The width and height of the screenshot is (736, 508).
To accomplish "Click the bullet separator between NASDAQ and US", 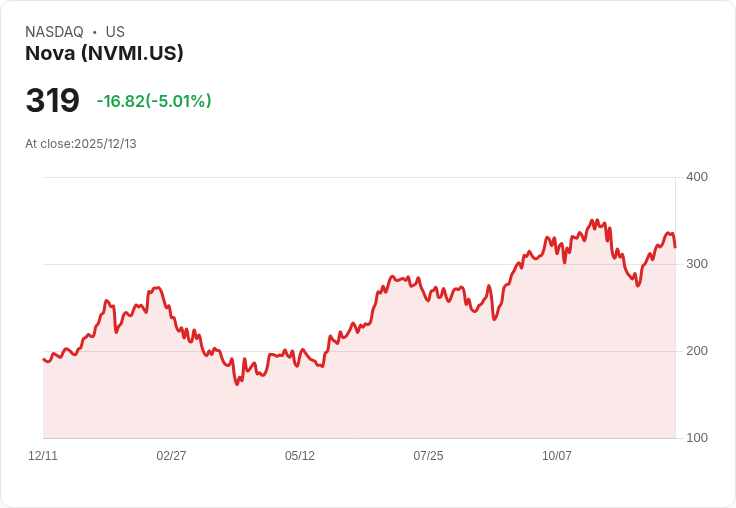I will coord(94,32).
